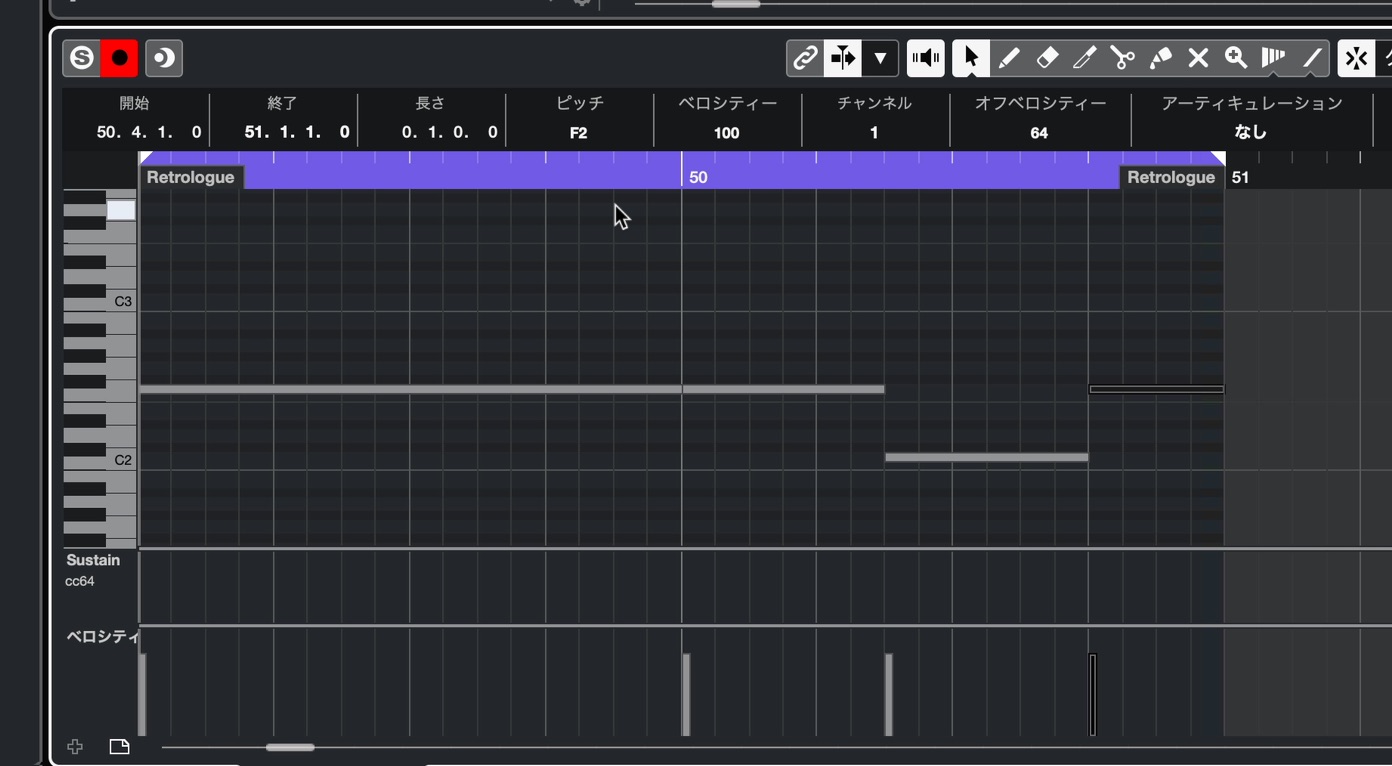Select the Line tool
This screenshot has width=1392, height=766.
[1311, 58]
